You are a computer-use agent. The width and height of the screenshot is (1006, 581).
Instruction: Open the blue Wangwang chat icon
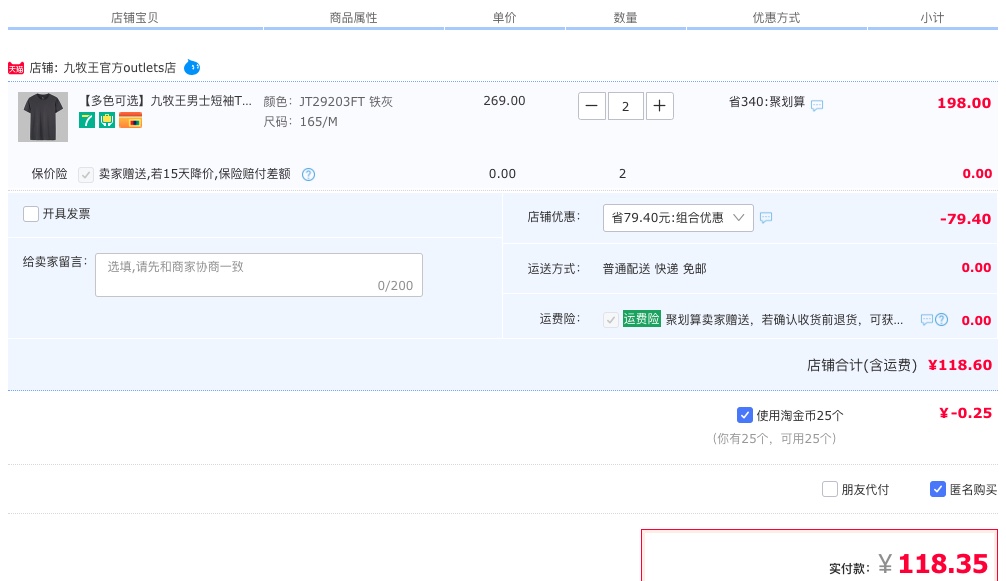click(192, 67)
